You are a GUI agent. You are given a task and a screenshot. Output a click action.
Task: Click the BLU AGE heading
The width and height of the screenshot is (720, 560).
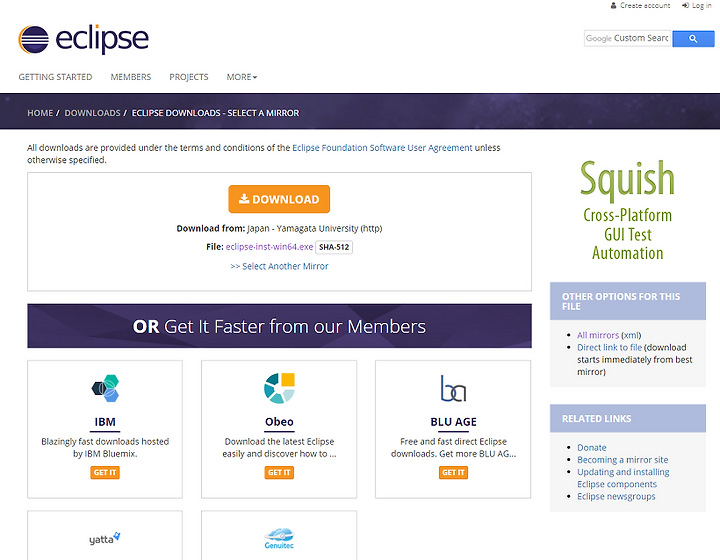pyautogui.click(x=453, y=422)
